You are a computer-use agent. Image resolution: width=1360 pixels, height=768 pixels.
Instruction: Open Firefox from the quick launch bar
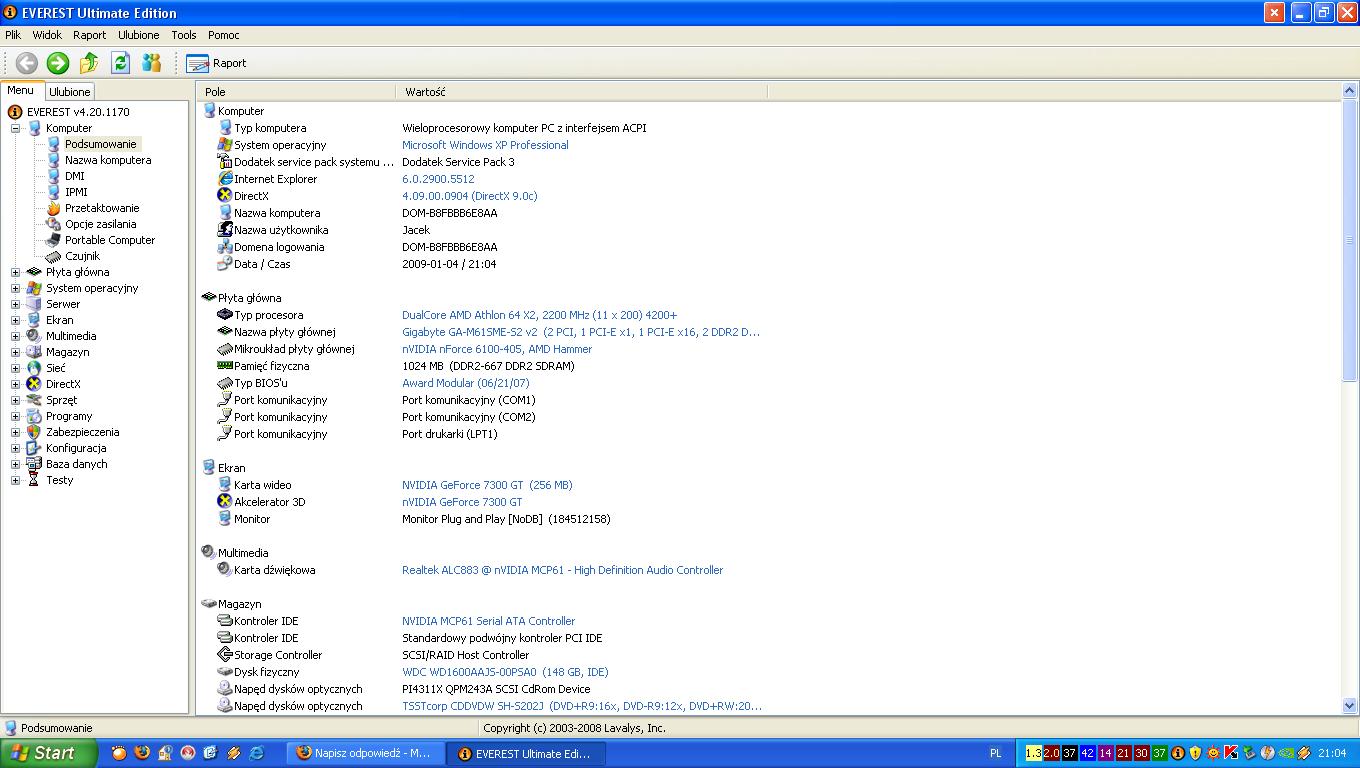tap(142, 753)
